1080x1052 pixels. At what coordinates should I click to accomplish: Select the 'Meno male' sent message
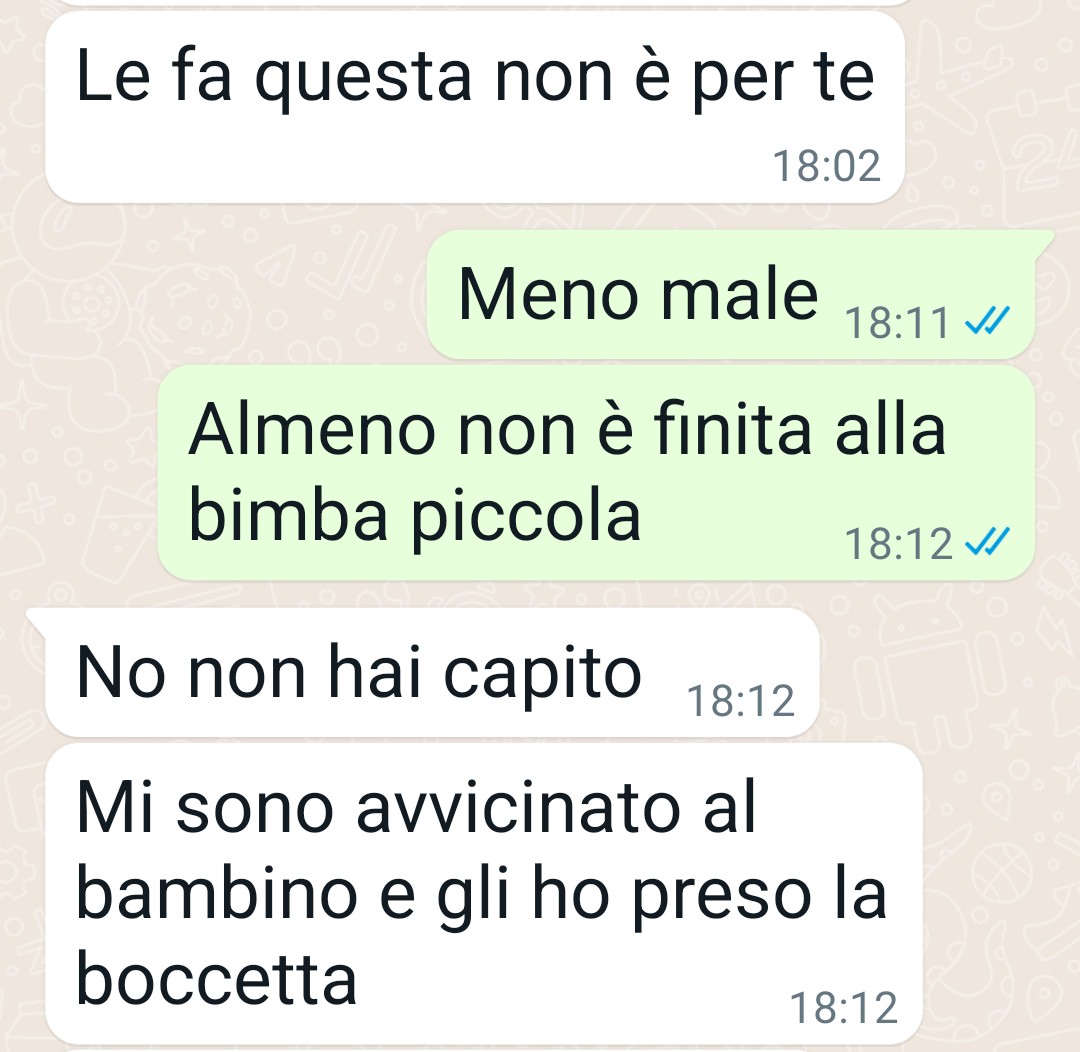point(731,295)
